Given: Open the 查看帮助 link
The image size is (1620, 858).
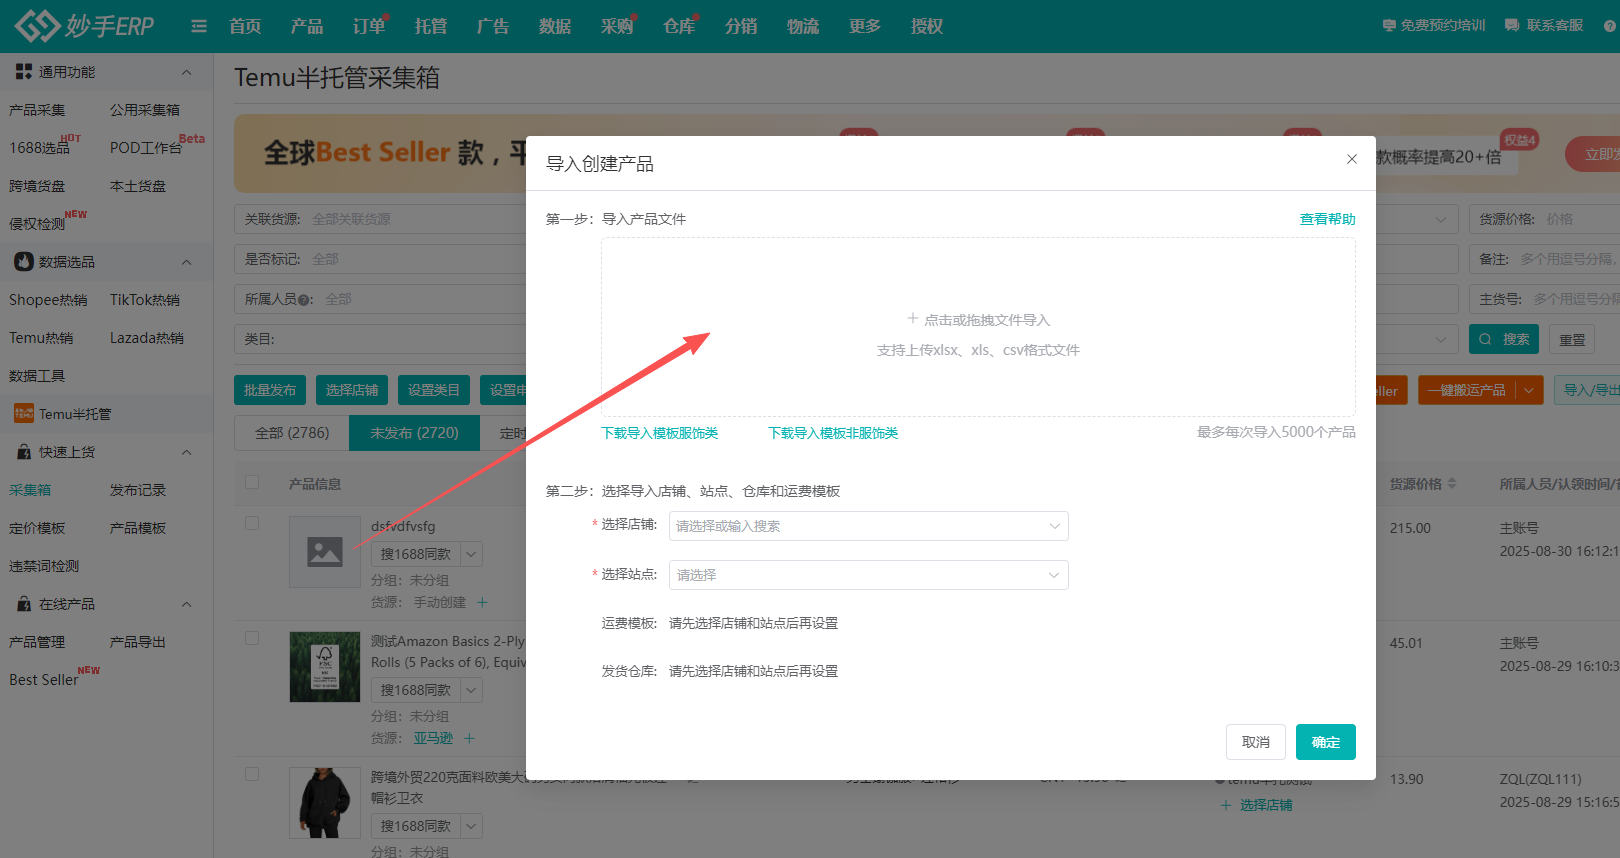Looking at the screenshot, I should pos(1328,219).
